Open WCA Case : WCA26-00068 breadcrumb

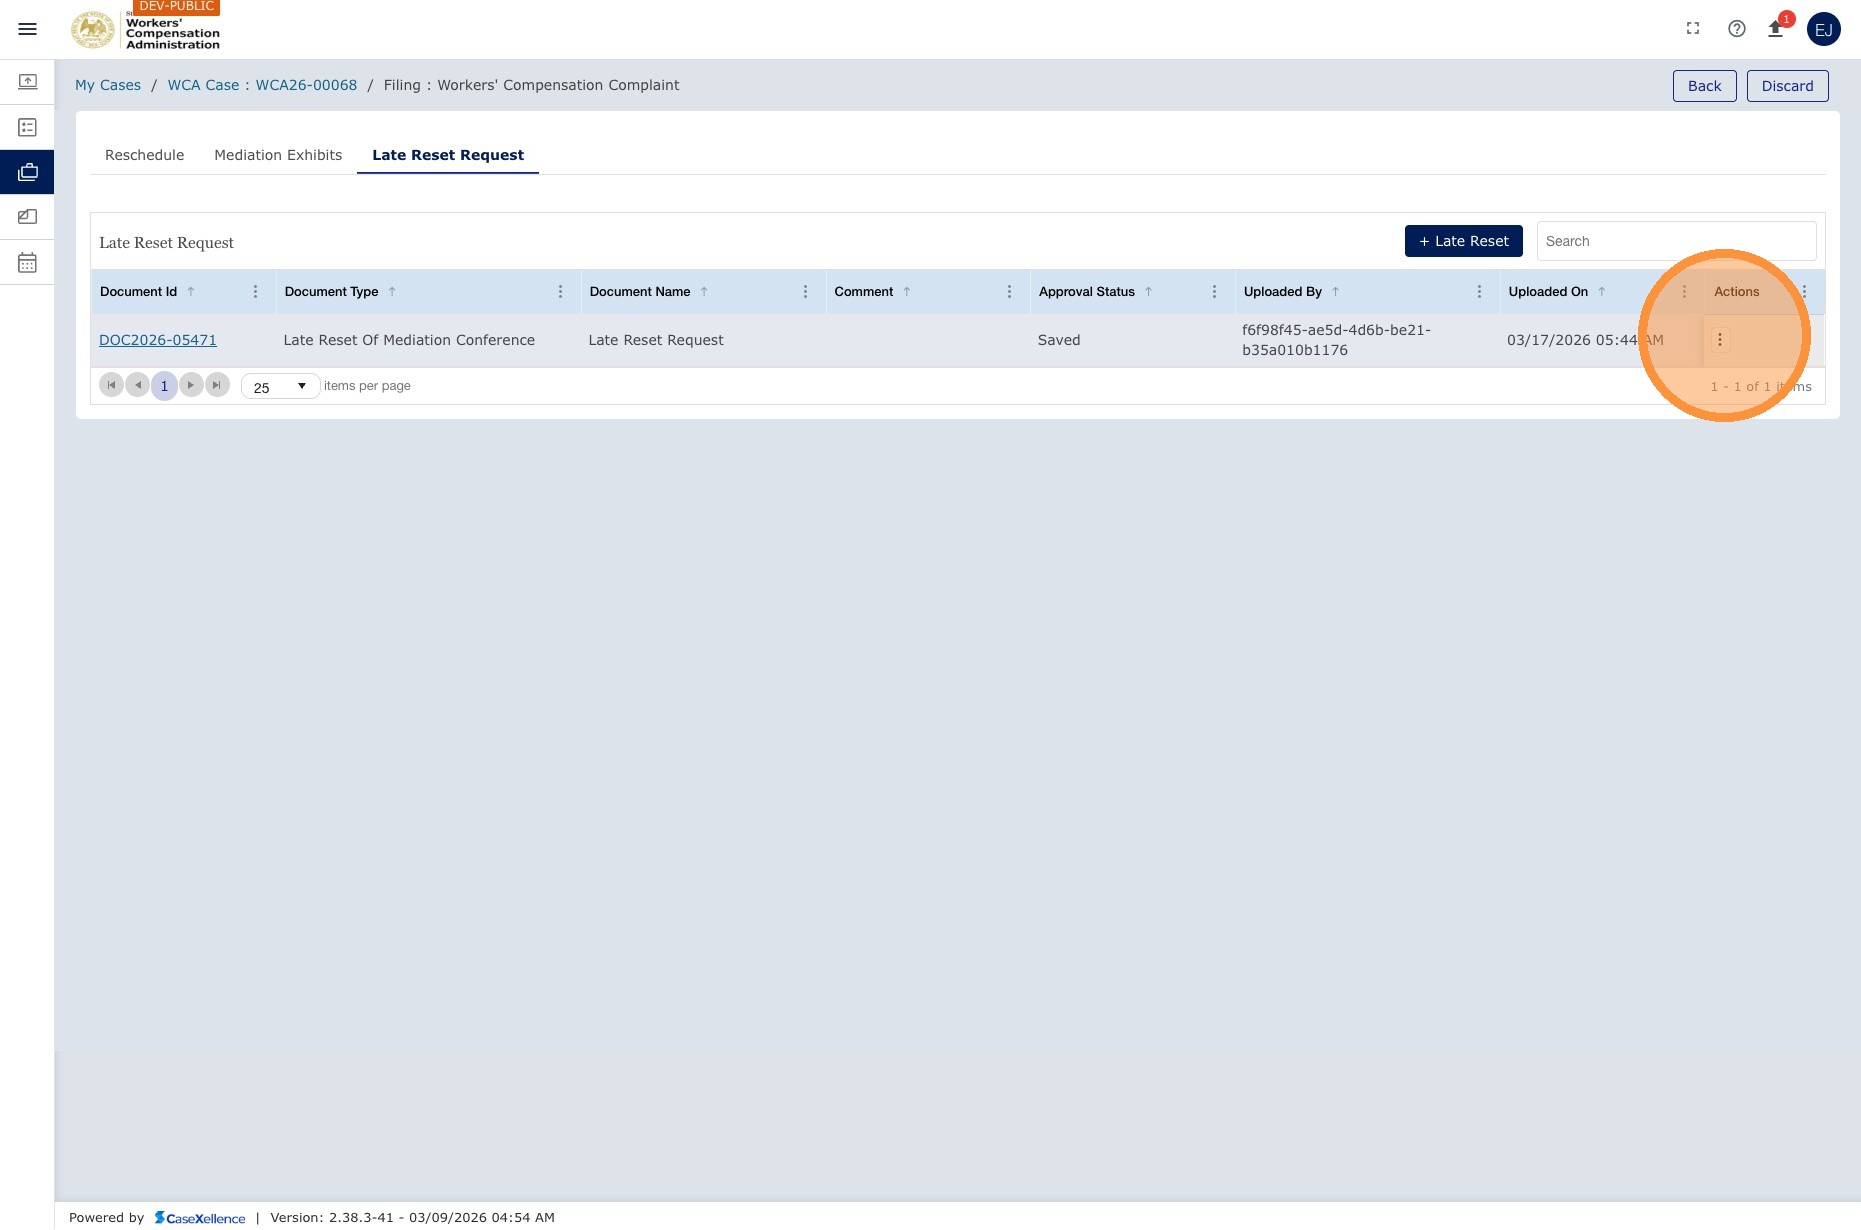262,85
